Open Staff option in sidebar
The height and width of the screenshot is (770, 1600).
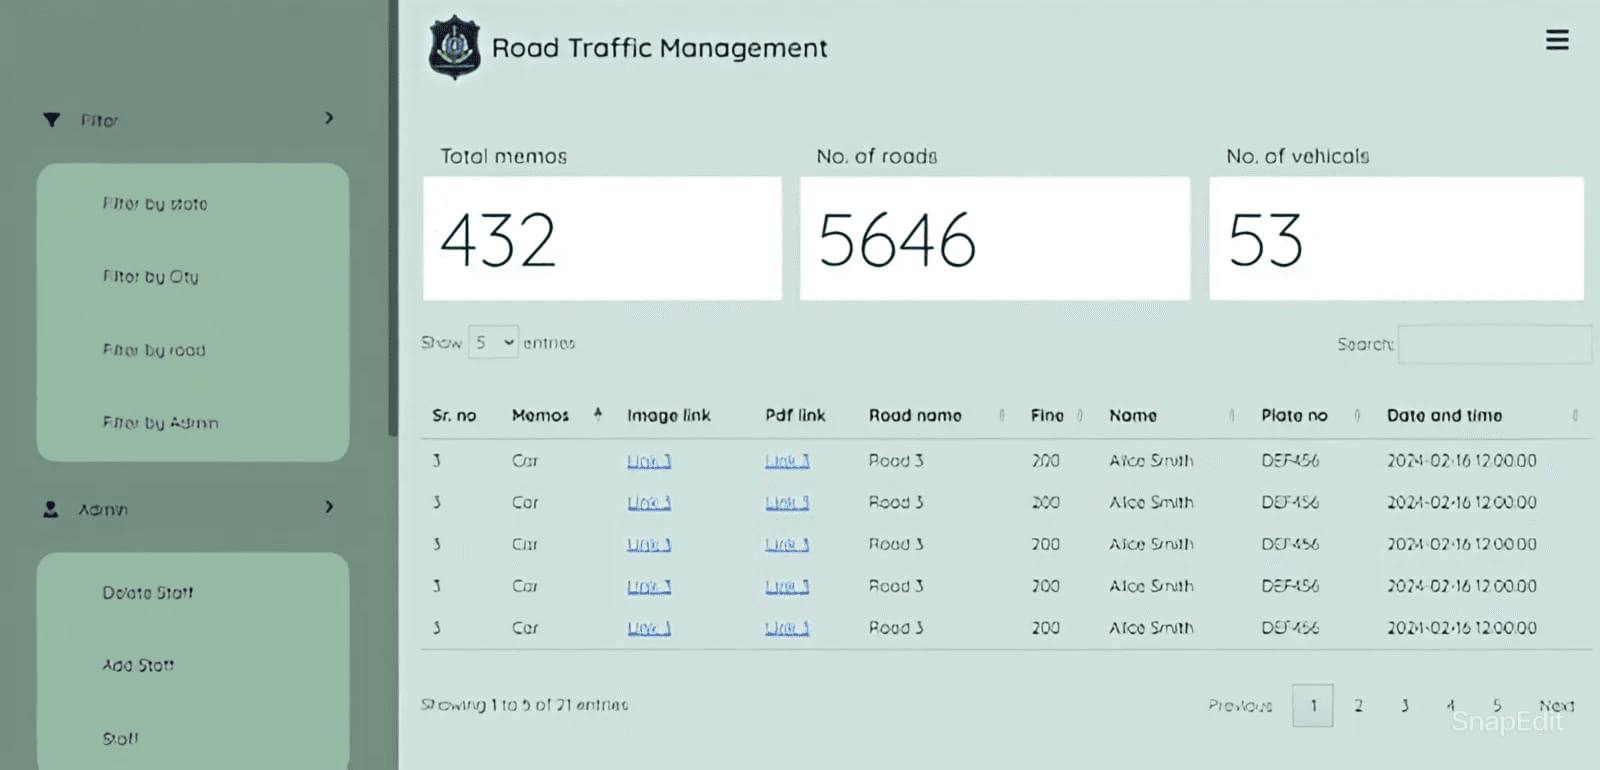[x=120, y=739]
